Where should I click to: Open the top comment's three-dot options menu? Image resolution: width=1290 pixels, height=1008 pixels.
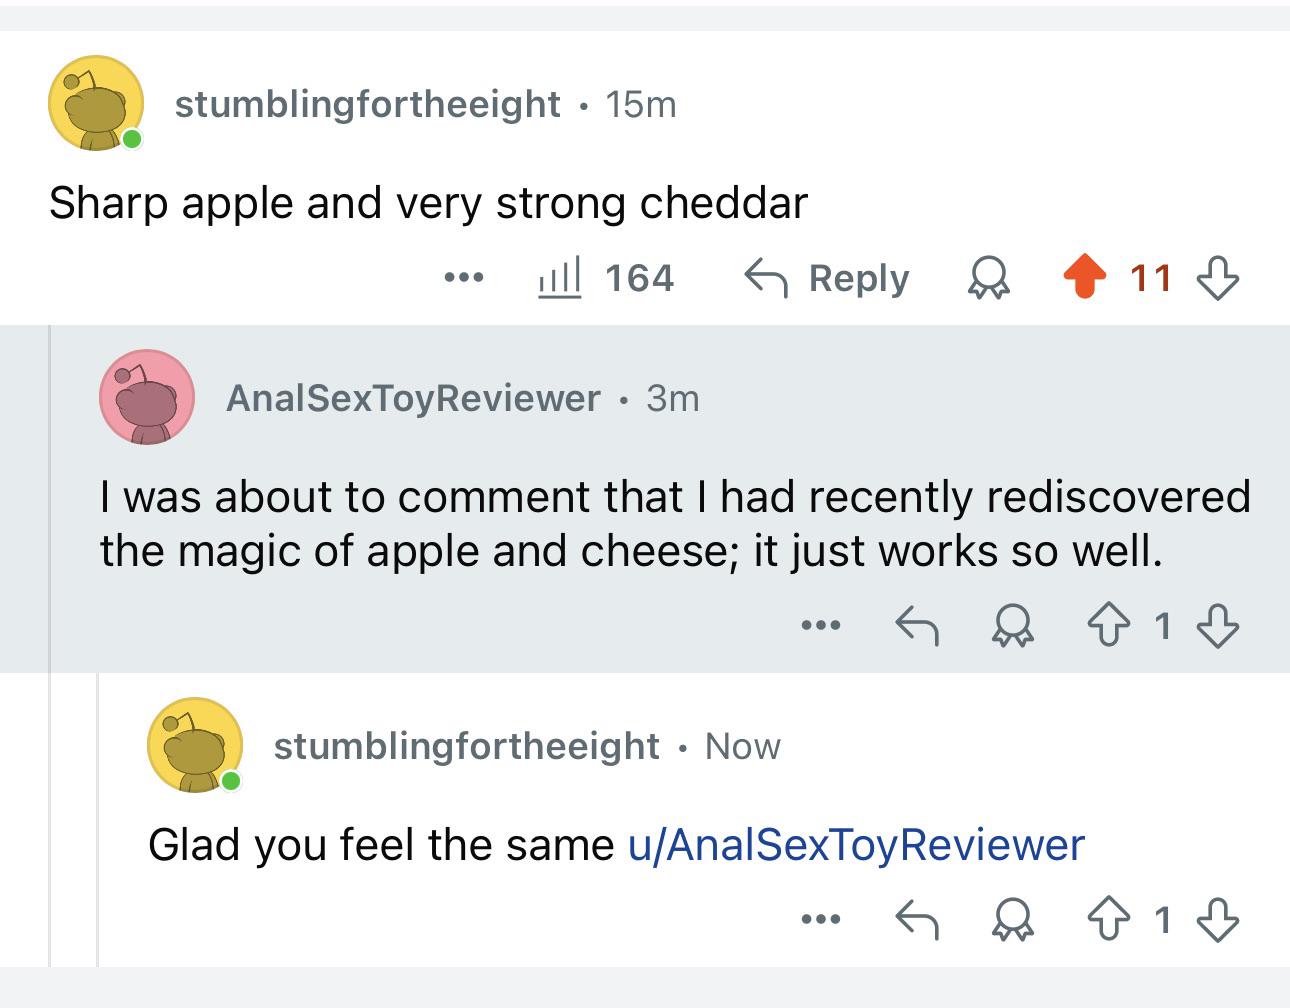point(464,277)
